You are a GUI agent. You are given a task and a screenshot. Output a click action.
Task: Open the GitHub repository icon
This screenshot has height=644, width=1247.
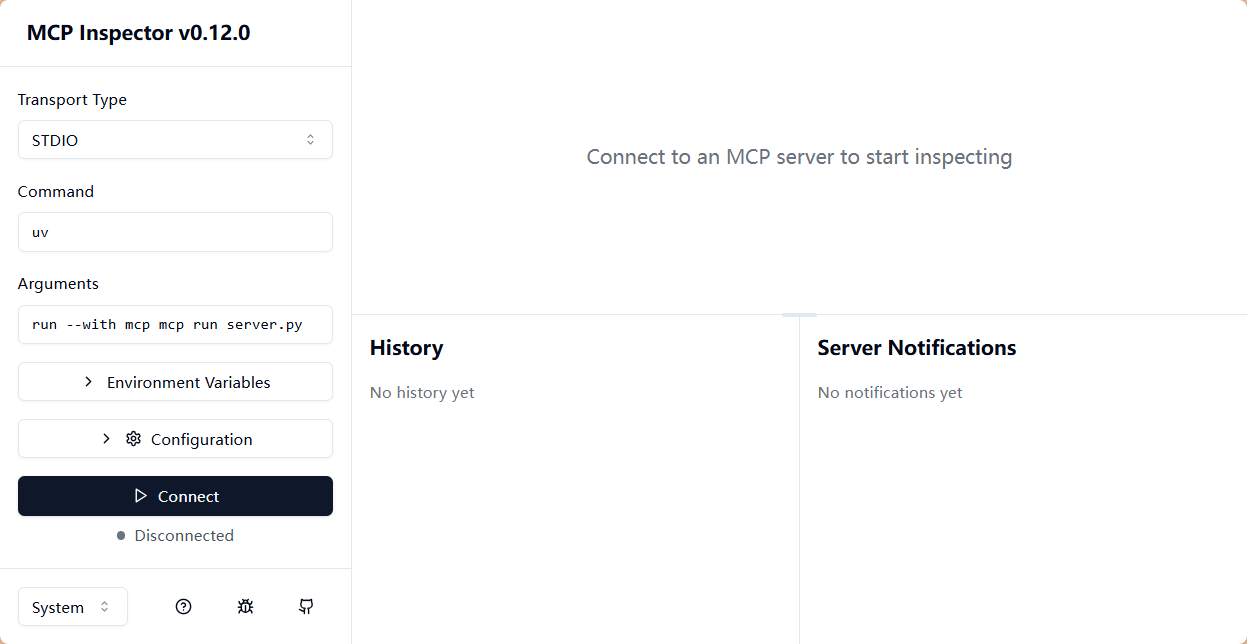pos(307,606)
